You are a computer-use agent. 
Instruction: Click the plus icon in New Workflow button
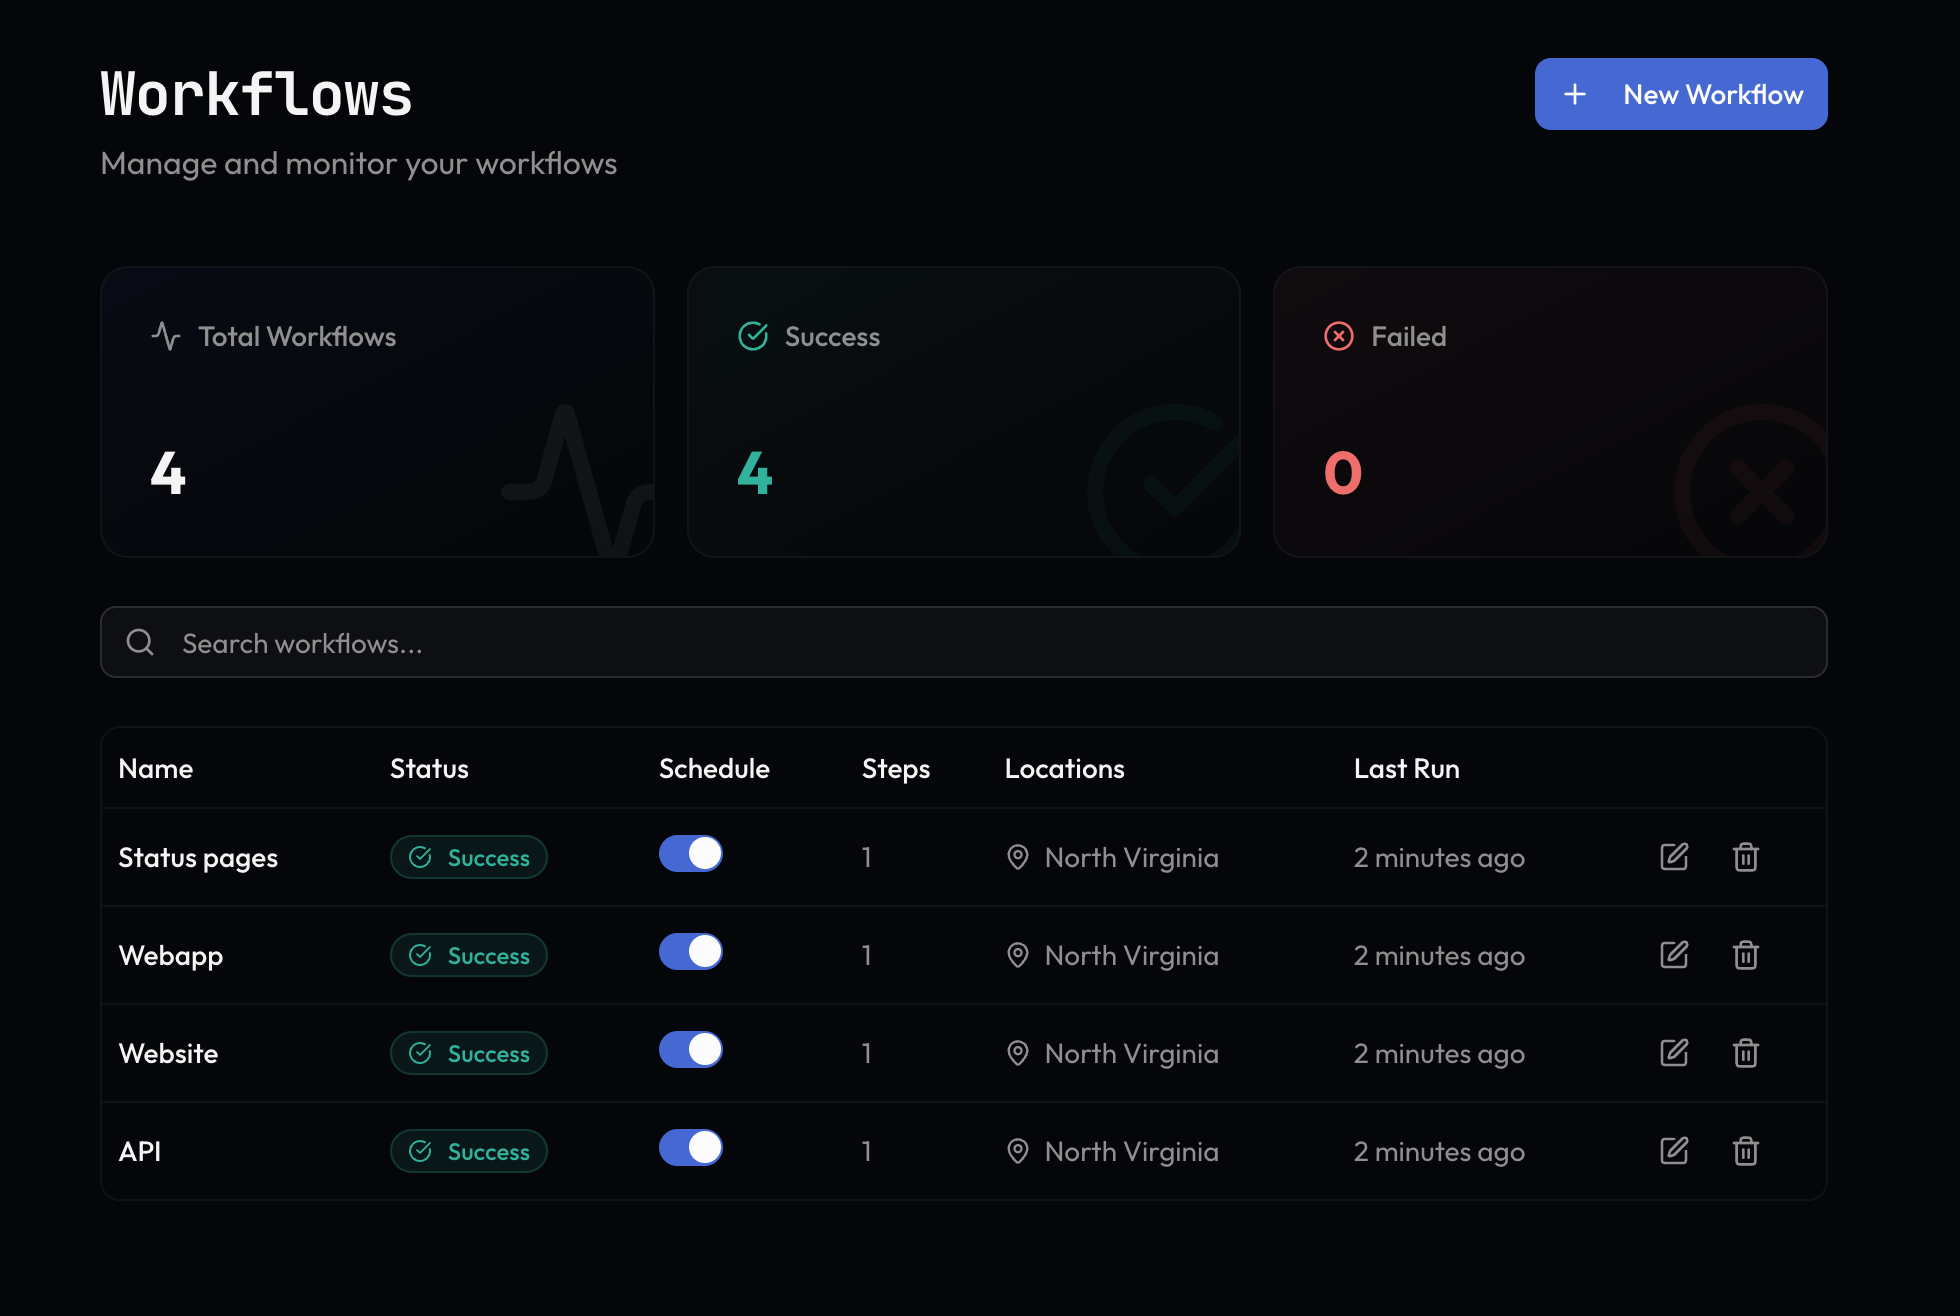(1574, 94)
